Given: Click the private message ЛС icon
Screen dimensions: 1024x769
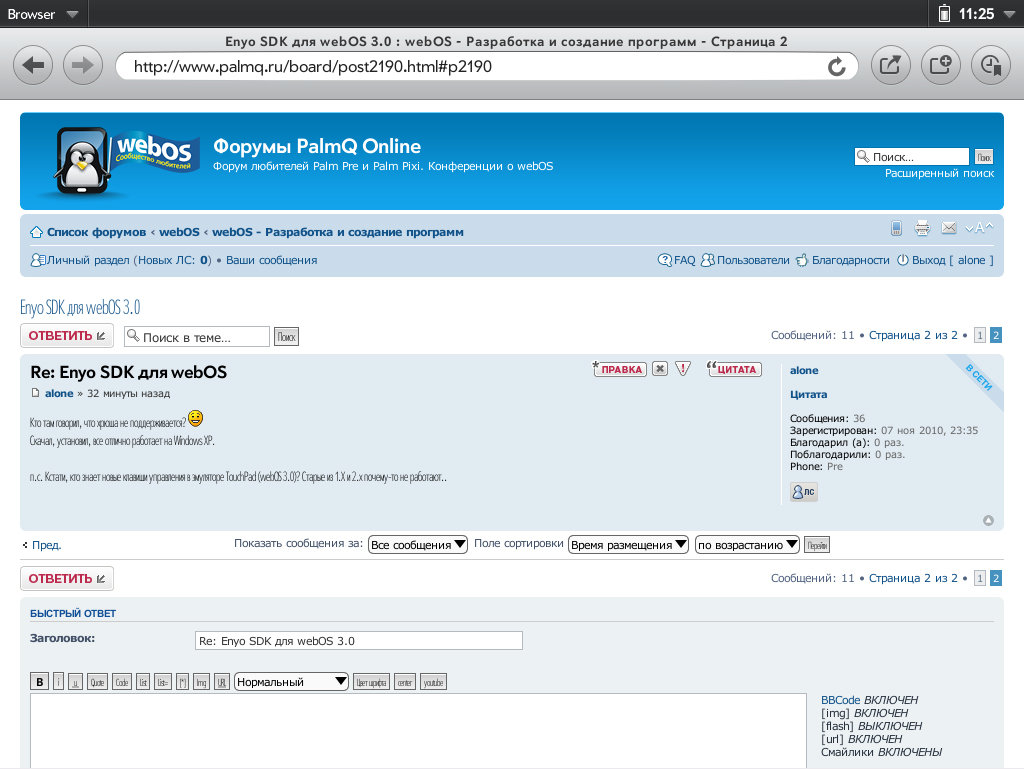Looking at the screenshot, I should pyautogui.click(x=803, y=492).
